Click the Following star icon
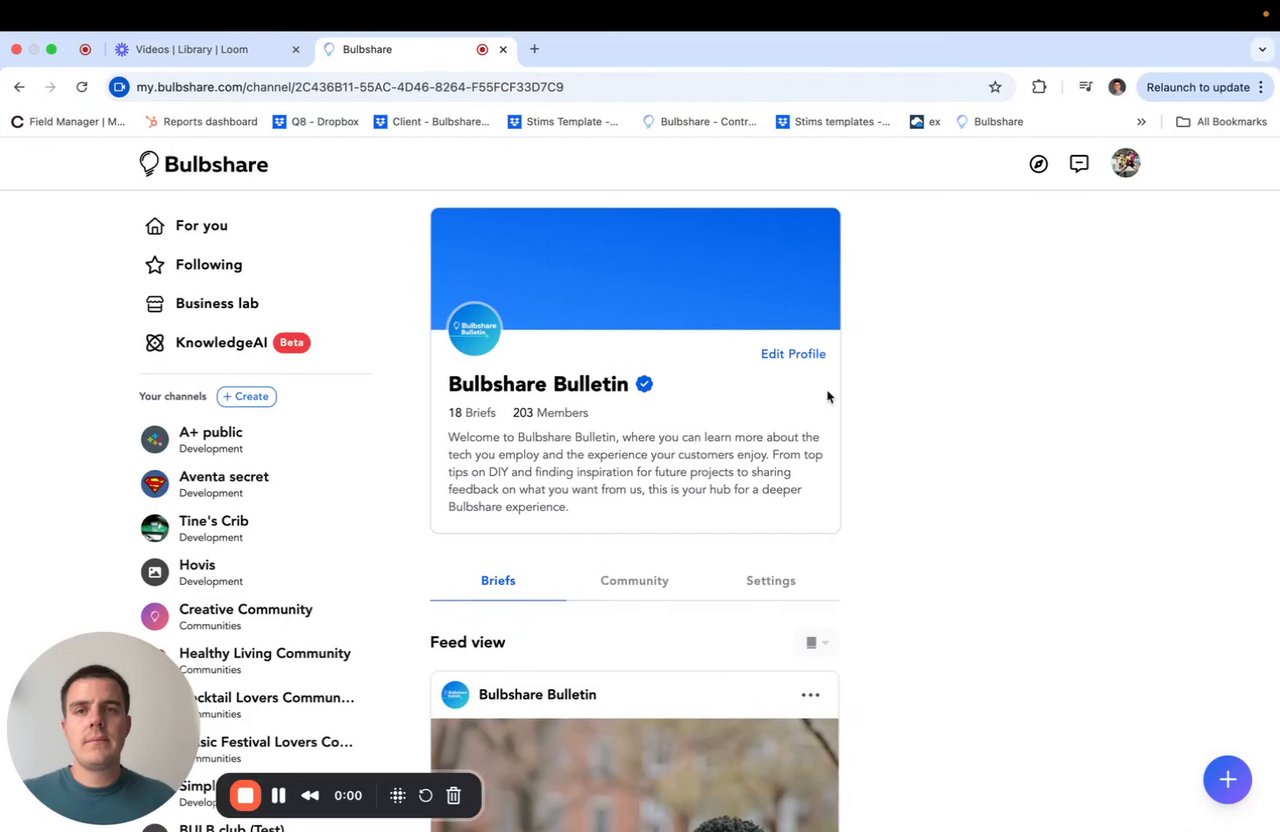The image size is (1280, 832). (x=155, y=265)
